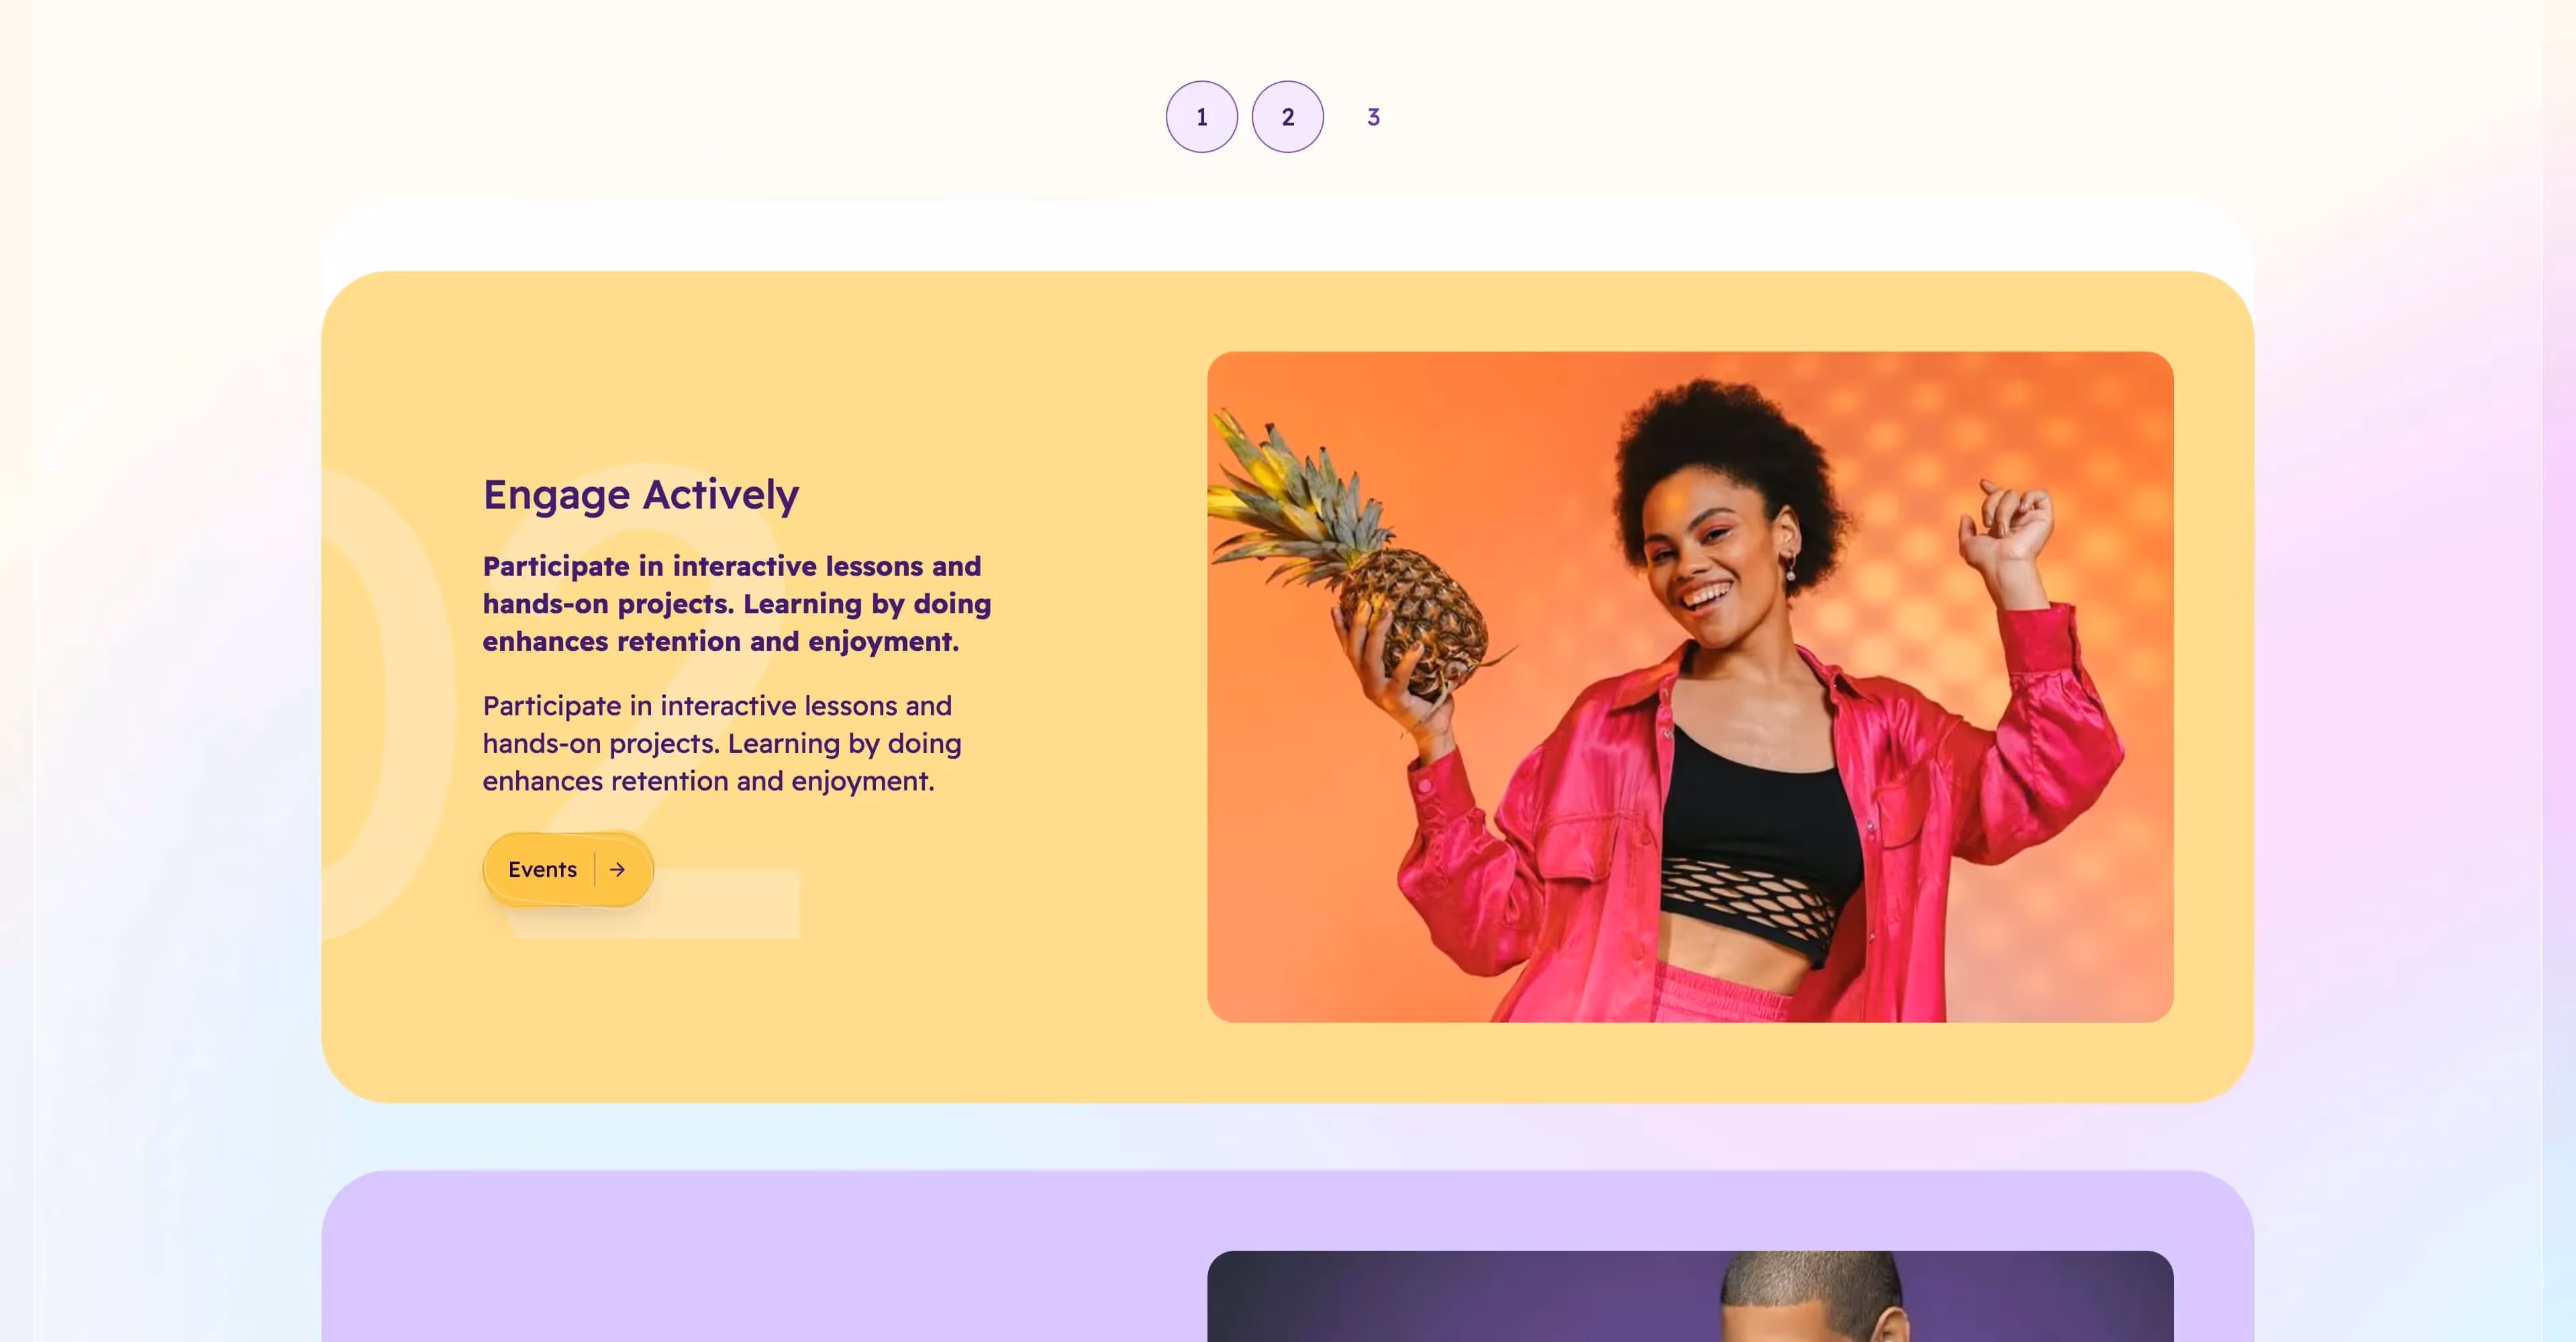
Task: Open the Events button
Action: 568,870
